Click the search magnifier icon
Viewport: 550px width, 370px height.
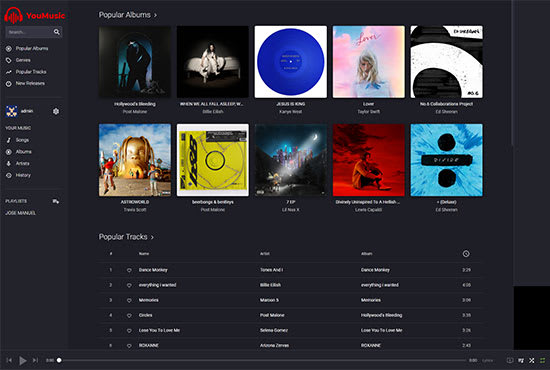56,32
